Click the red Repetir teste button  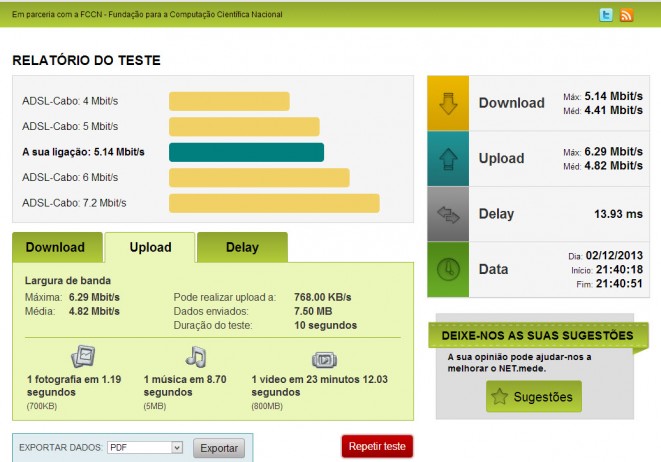(377, 446)
